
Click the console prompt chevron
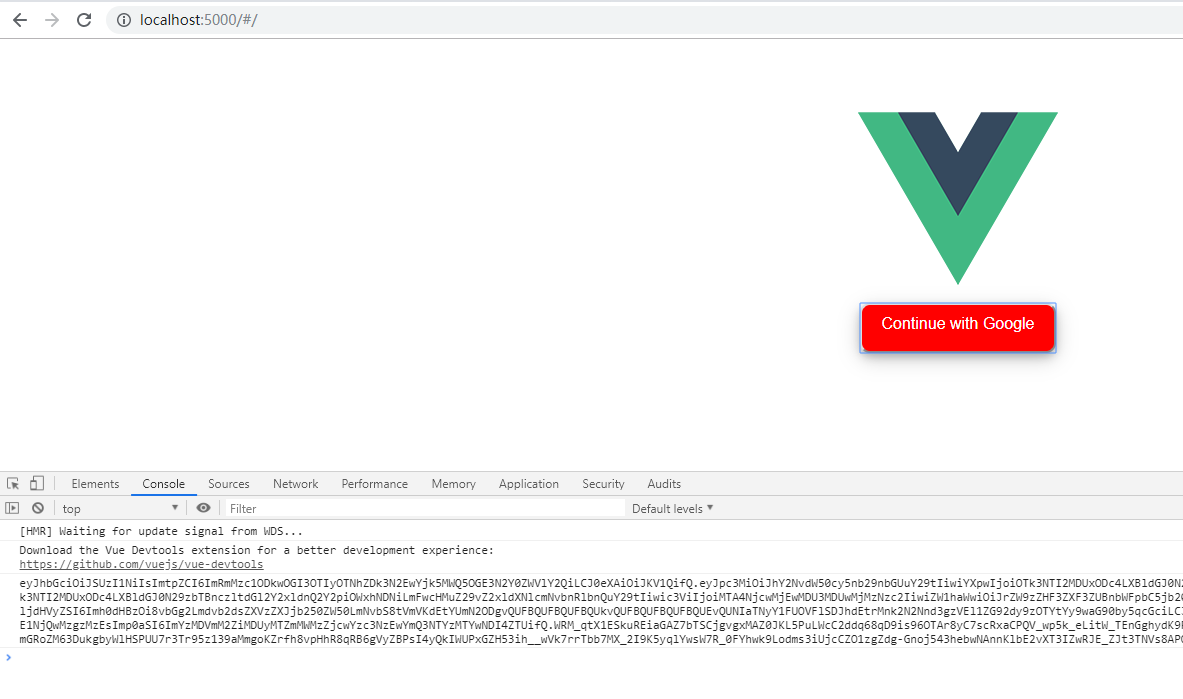[8, 657]
